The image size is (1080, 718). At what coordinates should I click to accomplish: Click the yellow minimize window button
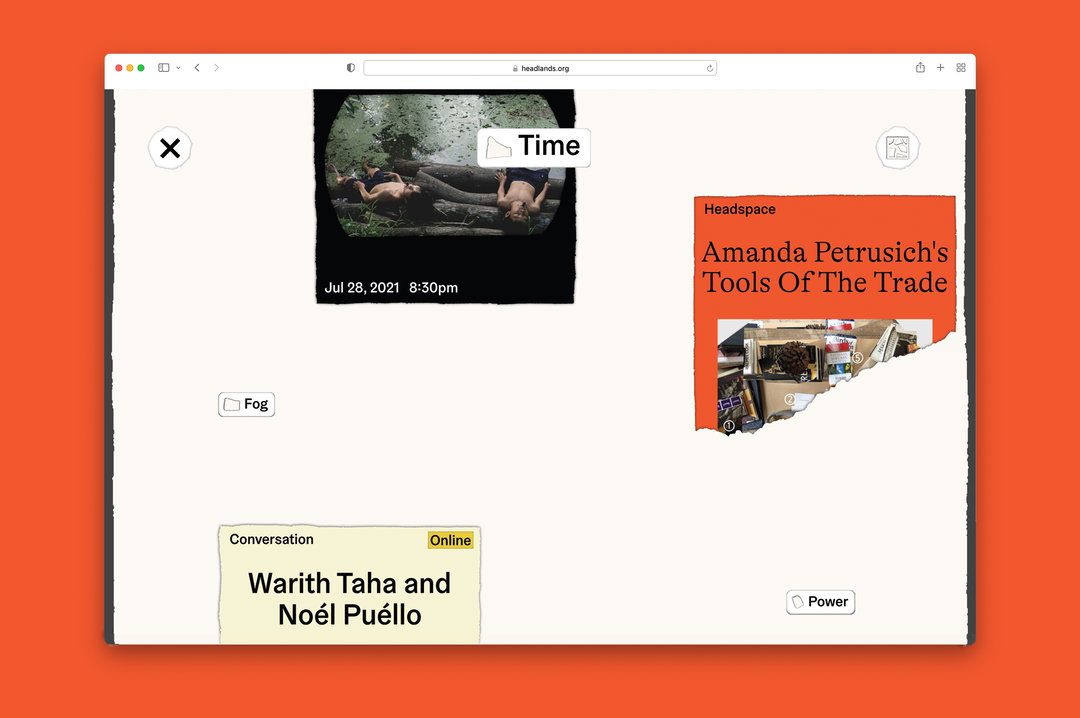click(x=129, y=68)
